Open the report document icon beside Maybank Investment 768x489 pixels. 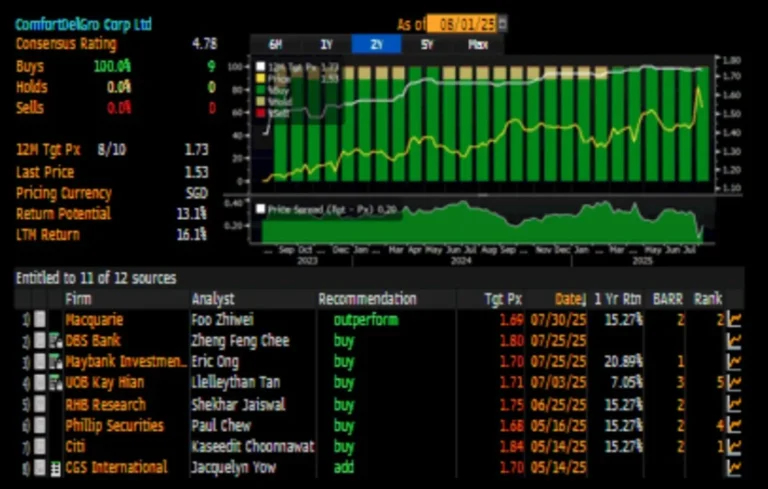(55, 362)
